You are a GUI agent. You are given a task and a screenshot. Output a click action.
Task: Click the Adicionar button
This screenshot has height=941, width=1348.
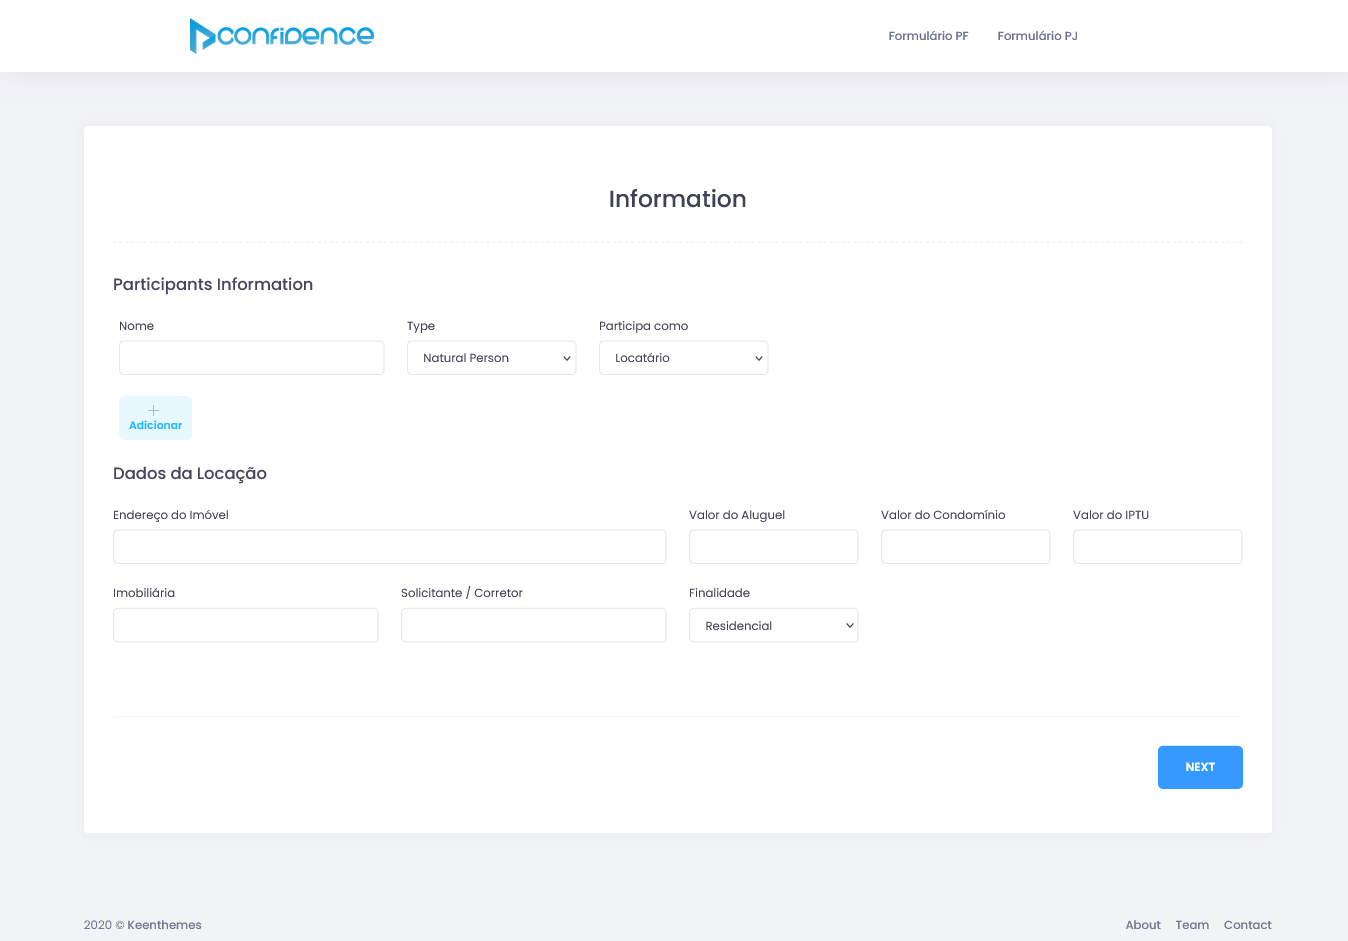click(155, 425)
